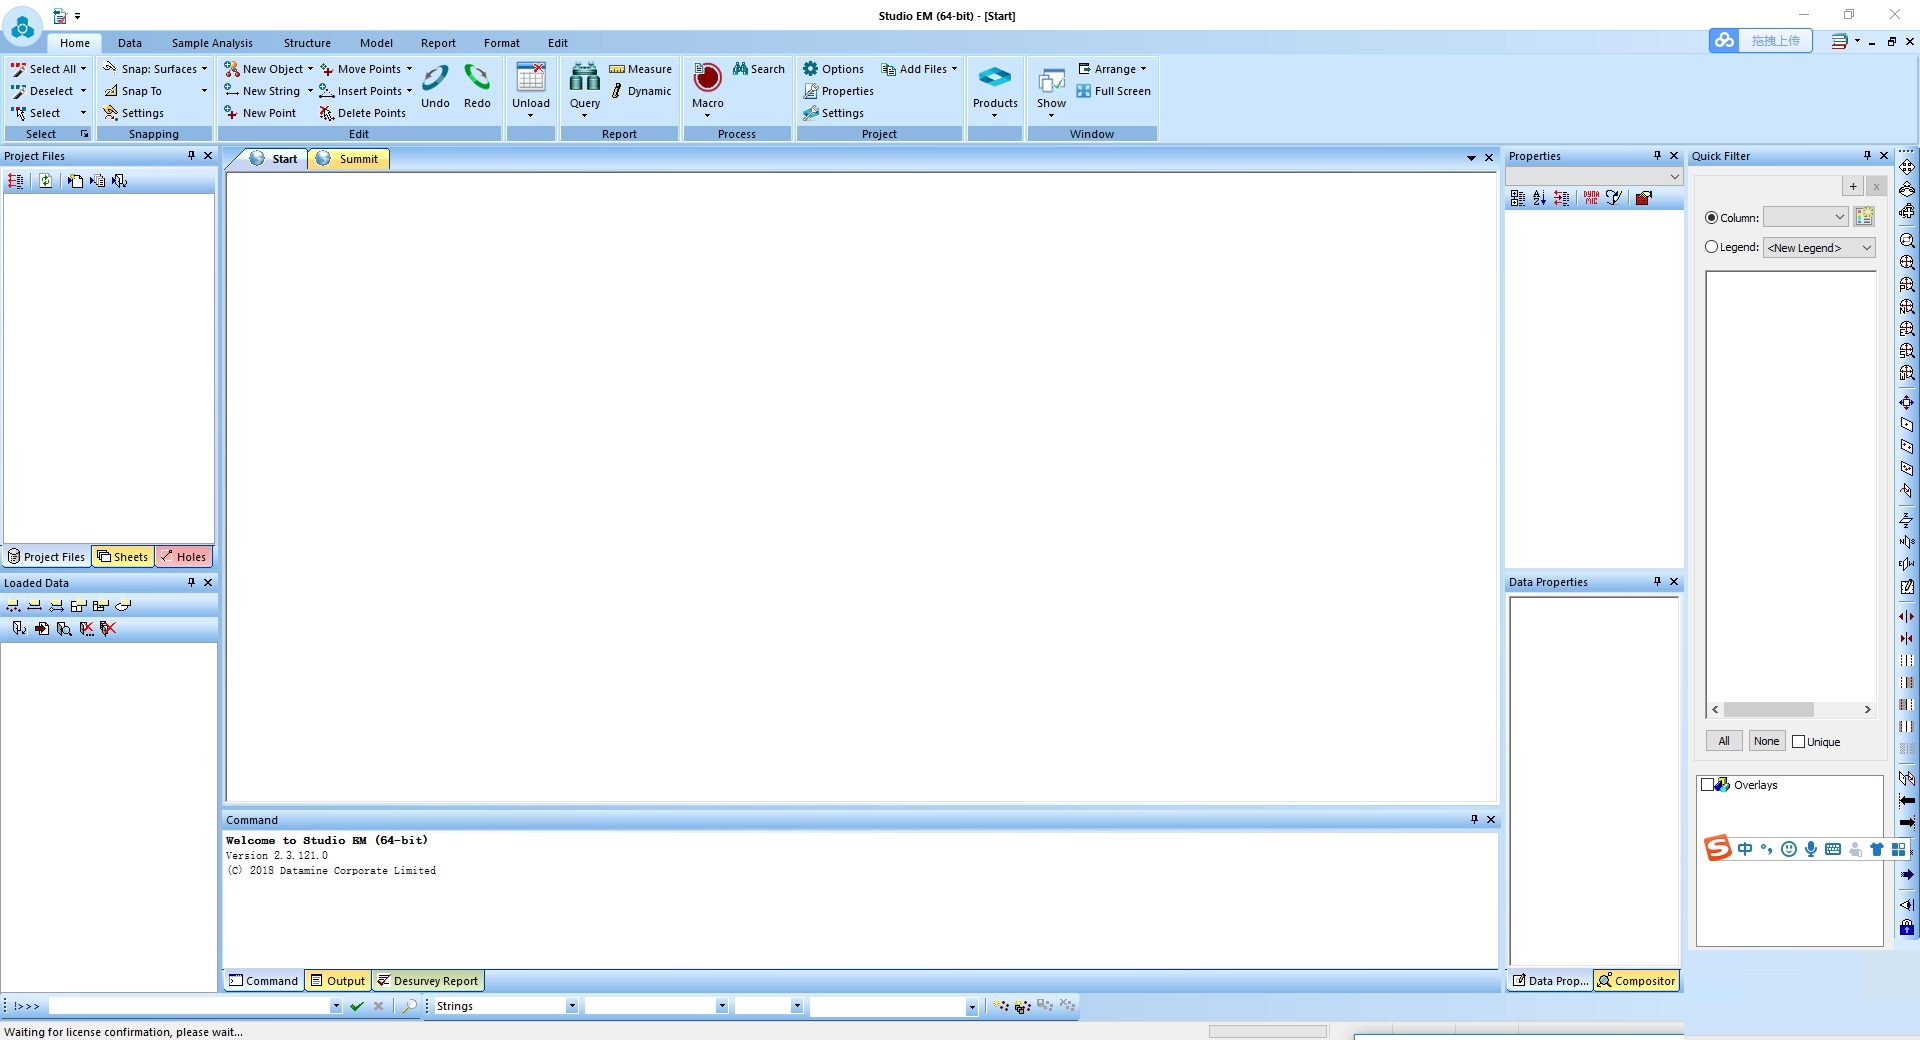Open the Column combo box

click(x=1805, y=217)
